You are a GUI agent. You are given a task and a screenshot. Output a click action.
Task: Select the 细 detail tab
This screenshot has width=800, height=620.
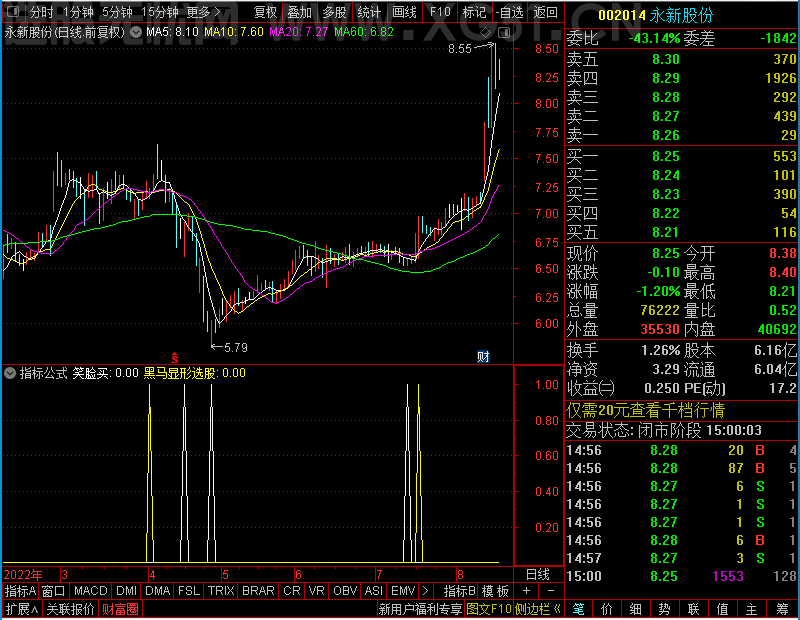635,609
